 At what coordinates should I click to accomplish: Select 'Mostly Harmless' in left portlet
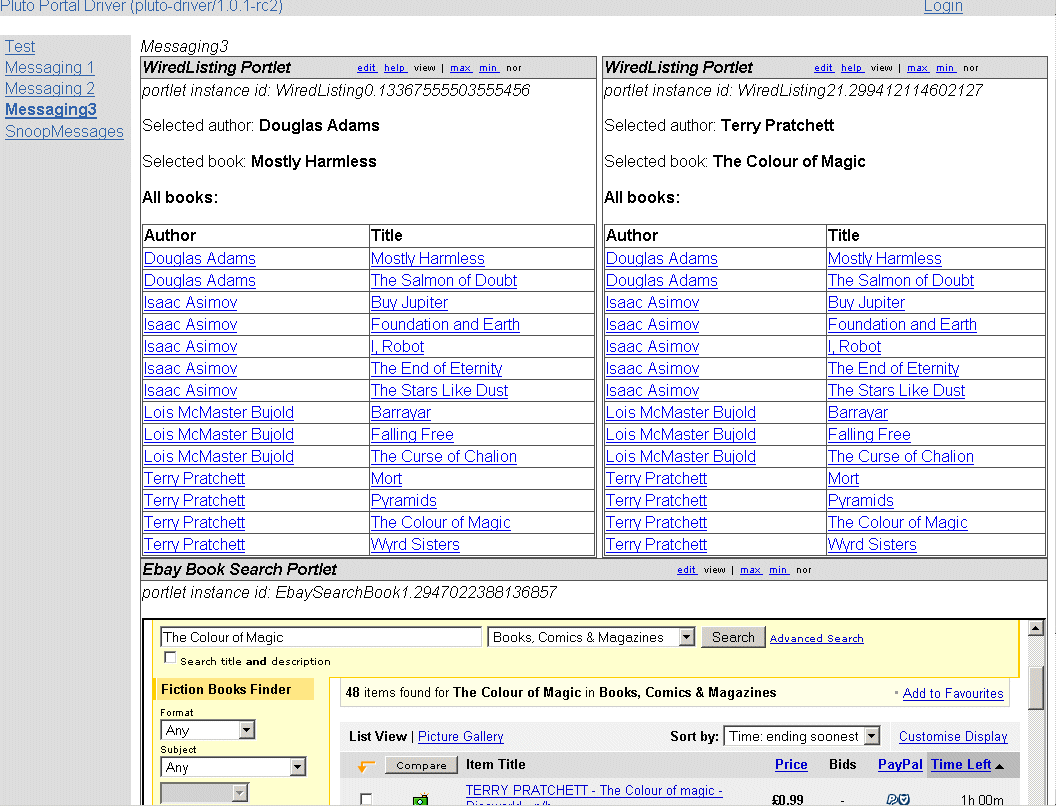click(428, 259)
